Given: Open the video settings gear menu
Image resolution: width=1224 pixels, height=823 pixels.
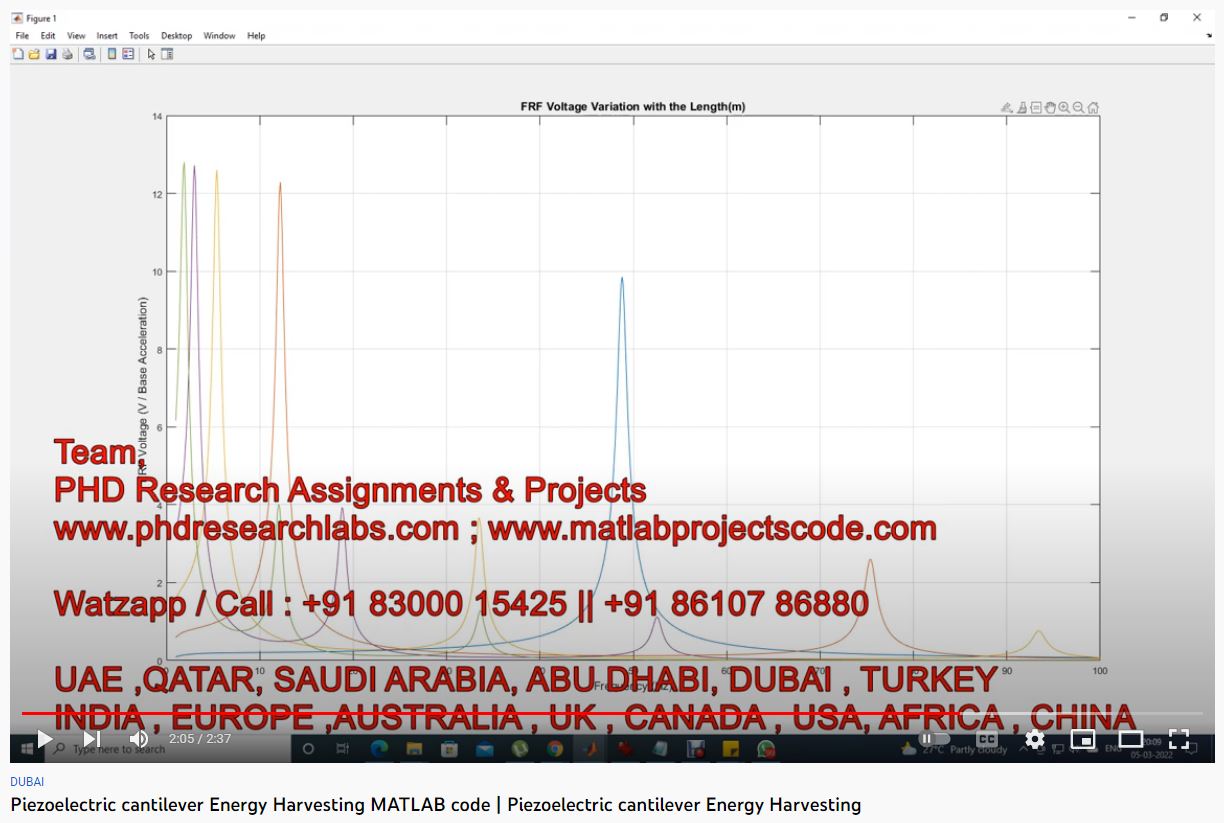Looking at the screenshot, I should click(1035, 739).
